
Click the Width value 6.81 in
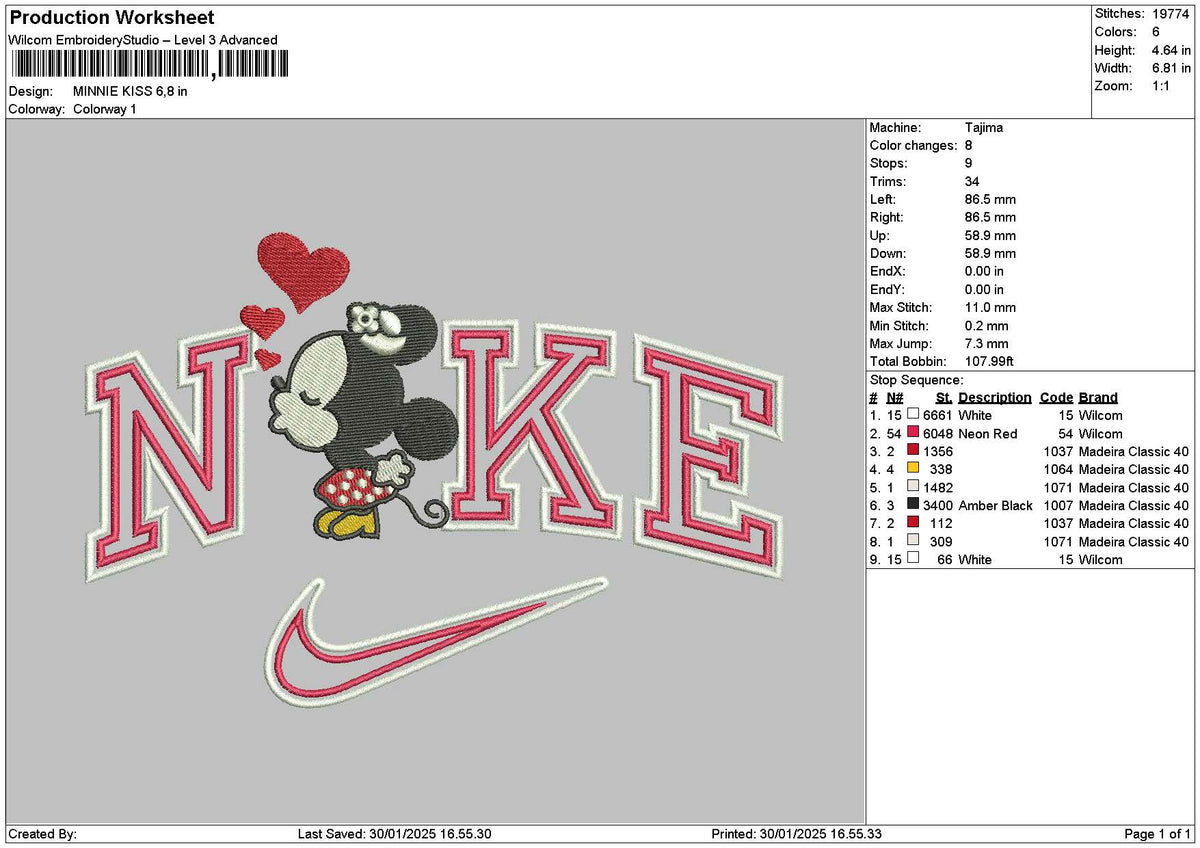coord(1173,68)
